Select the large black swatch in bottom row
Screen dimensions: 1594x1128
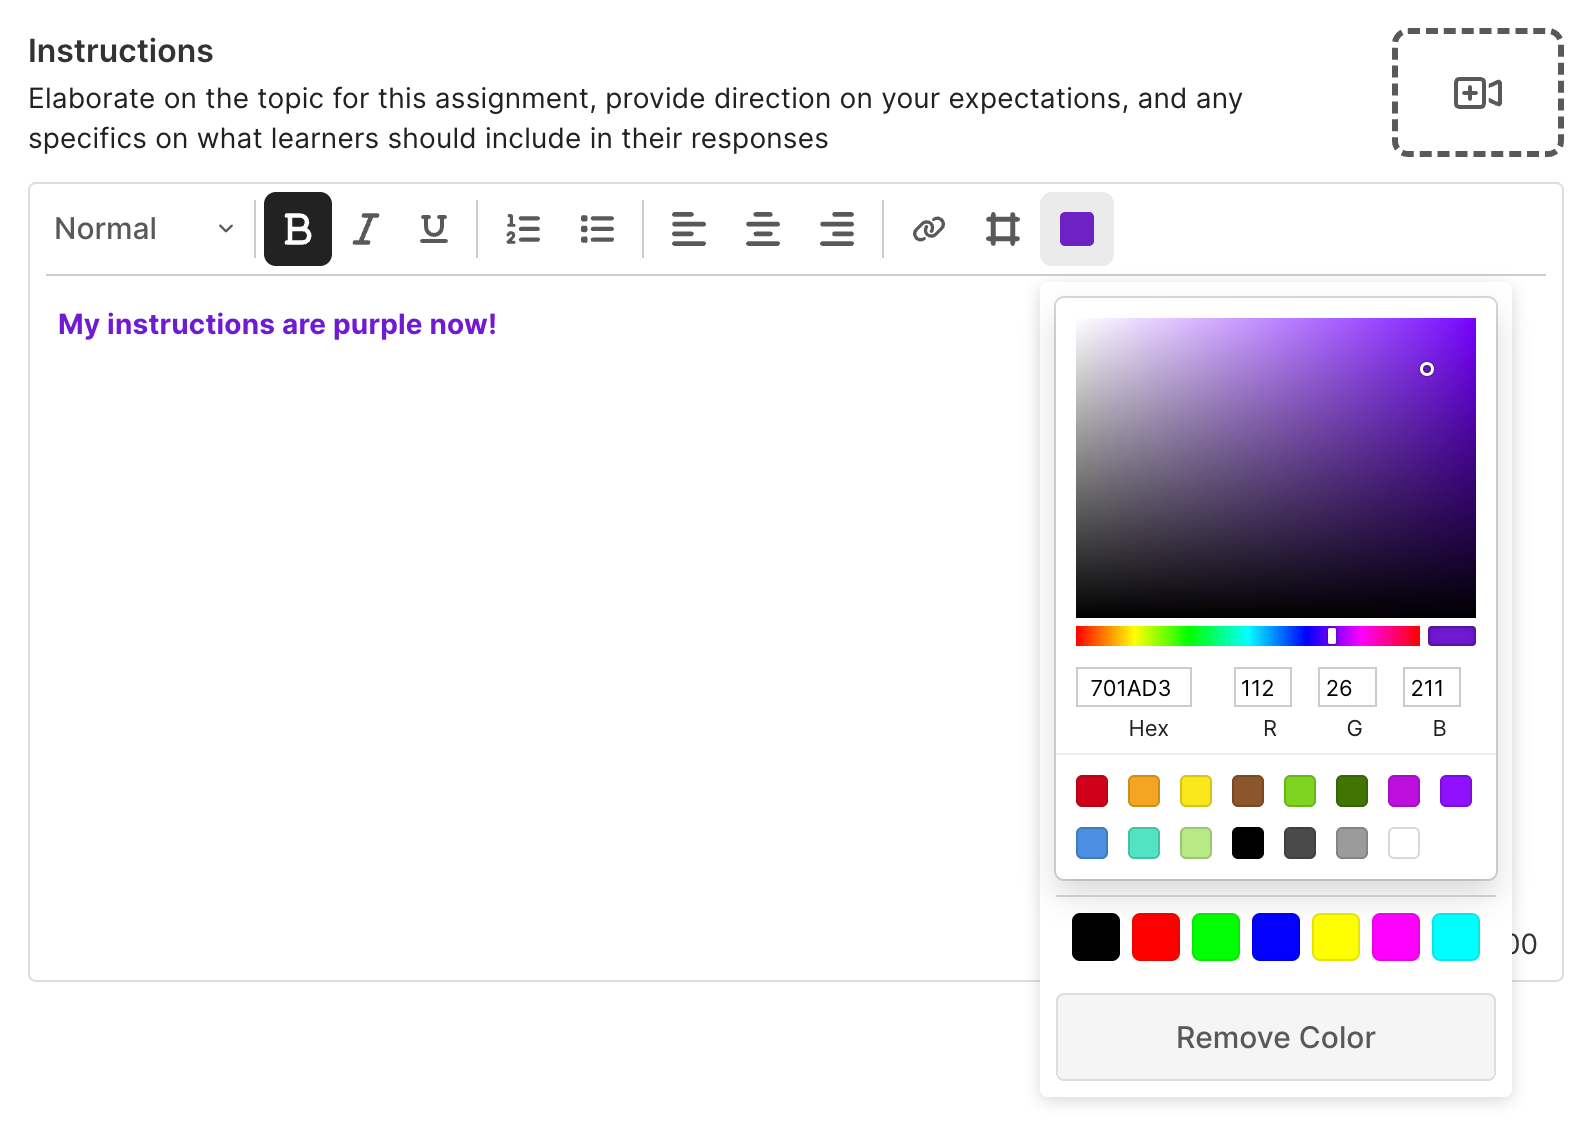1096,937
